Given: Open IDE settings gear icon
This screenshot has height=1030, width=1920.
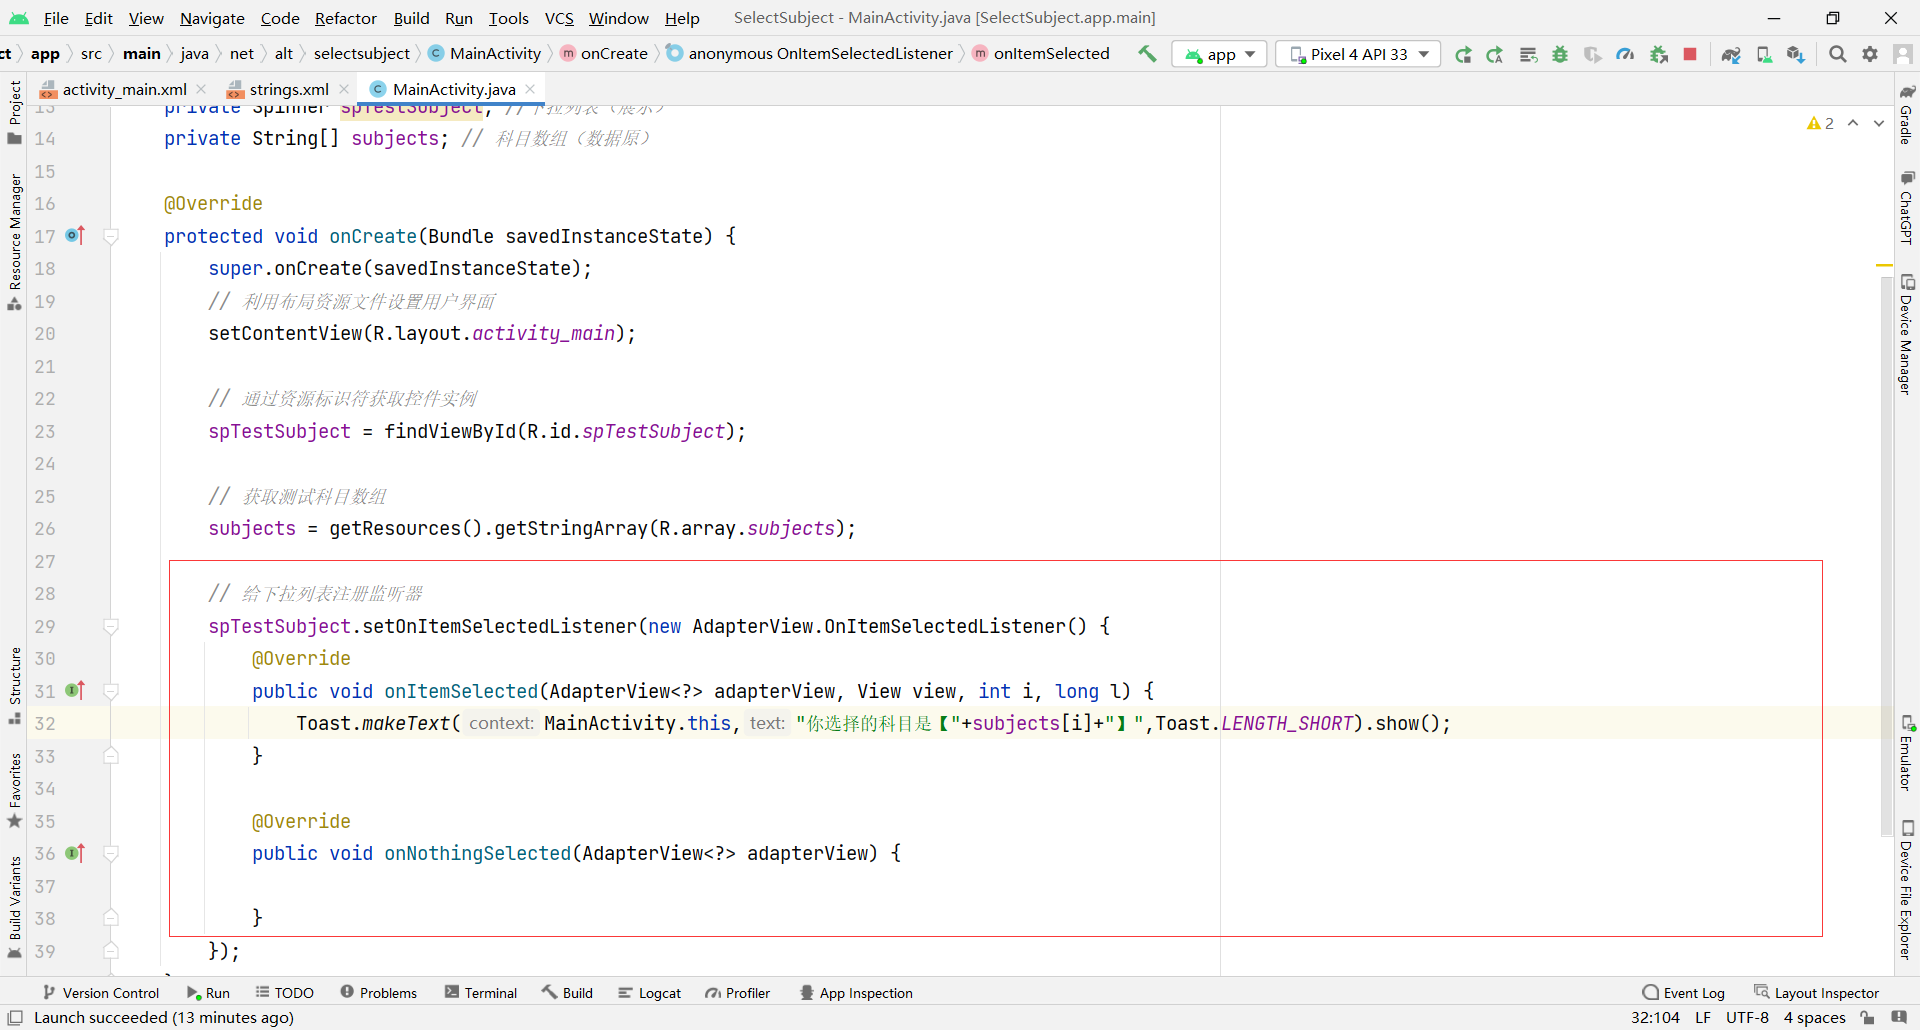Looking at the screenshot, I should [1870, 54].
